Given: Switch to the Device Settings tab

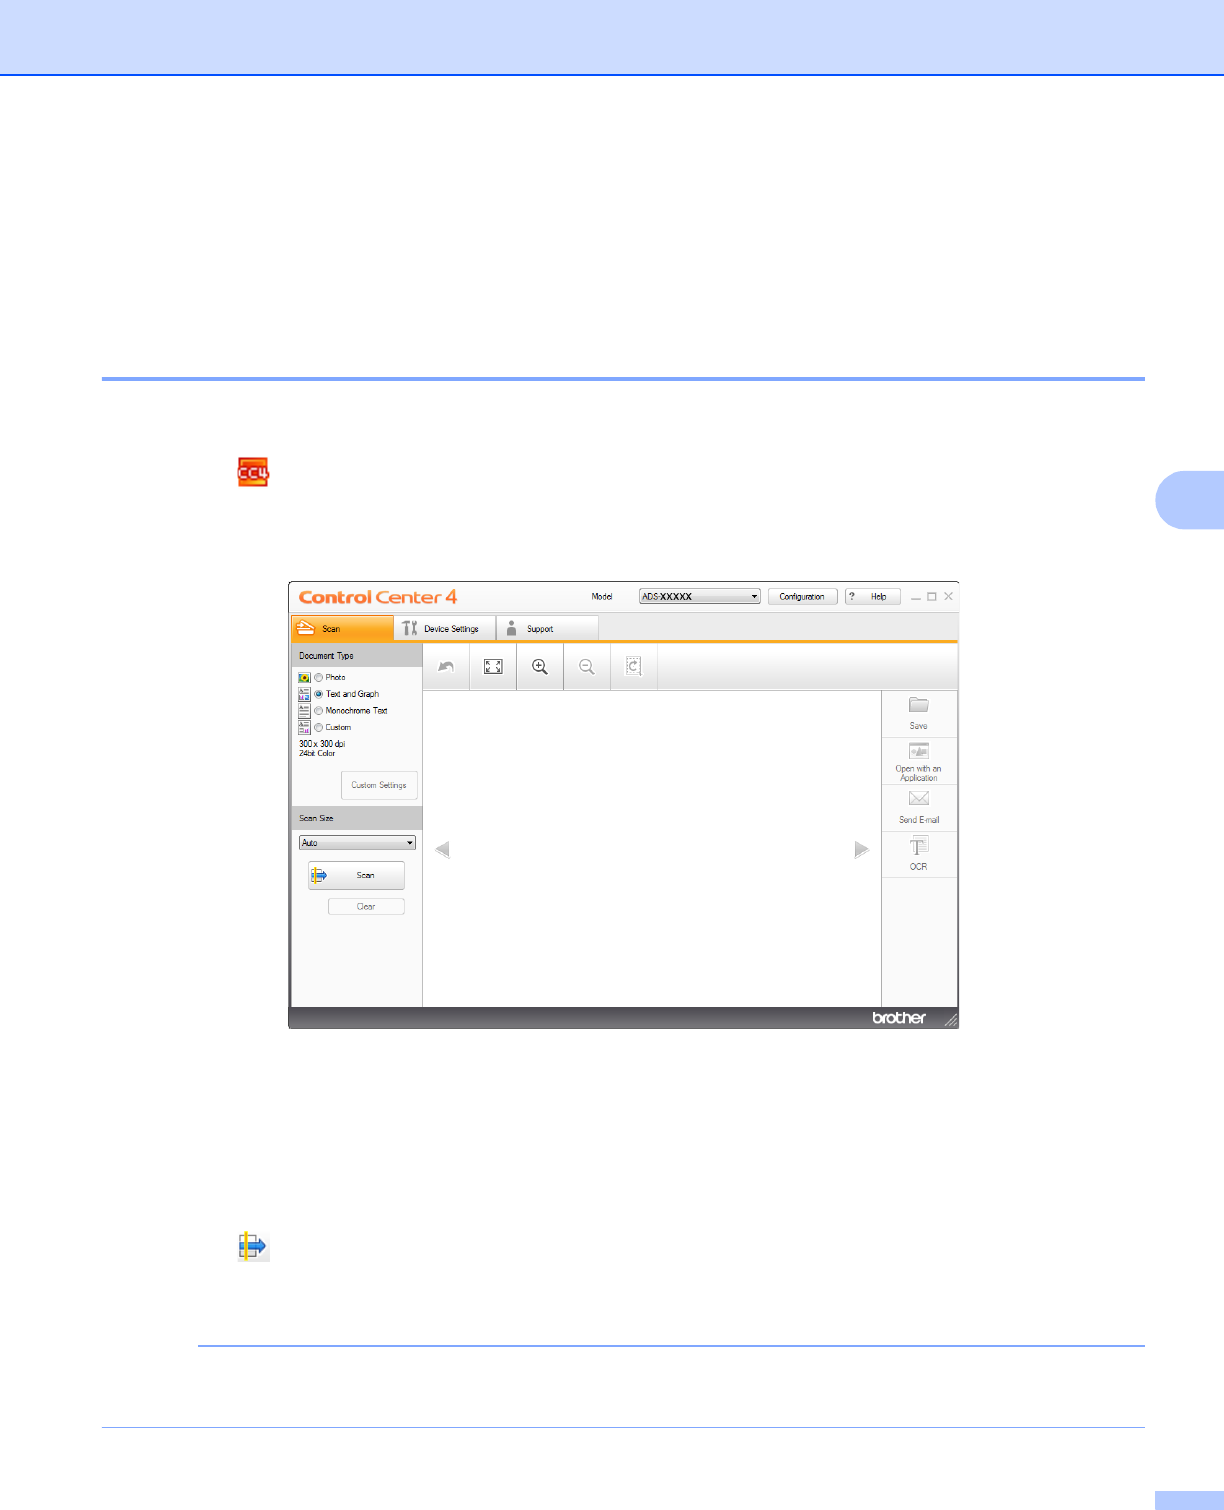Looking at the screenshot, I should pos(445,628).
